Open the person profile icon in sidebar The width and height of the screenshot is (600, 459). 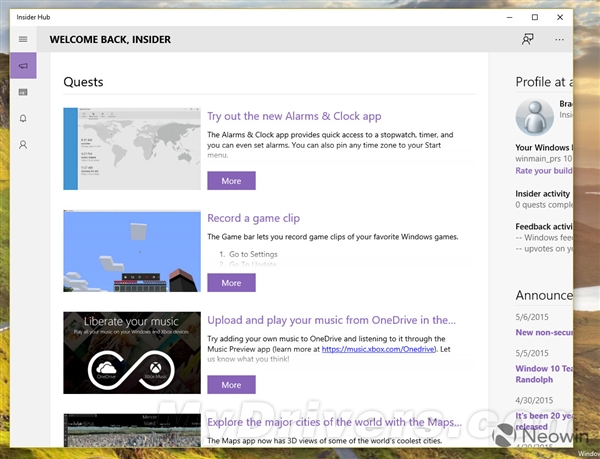(23, 144)
